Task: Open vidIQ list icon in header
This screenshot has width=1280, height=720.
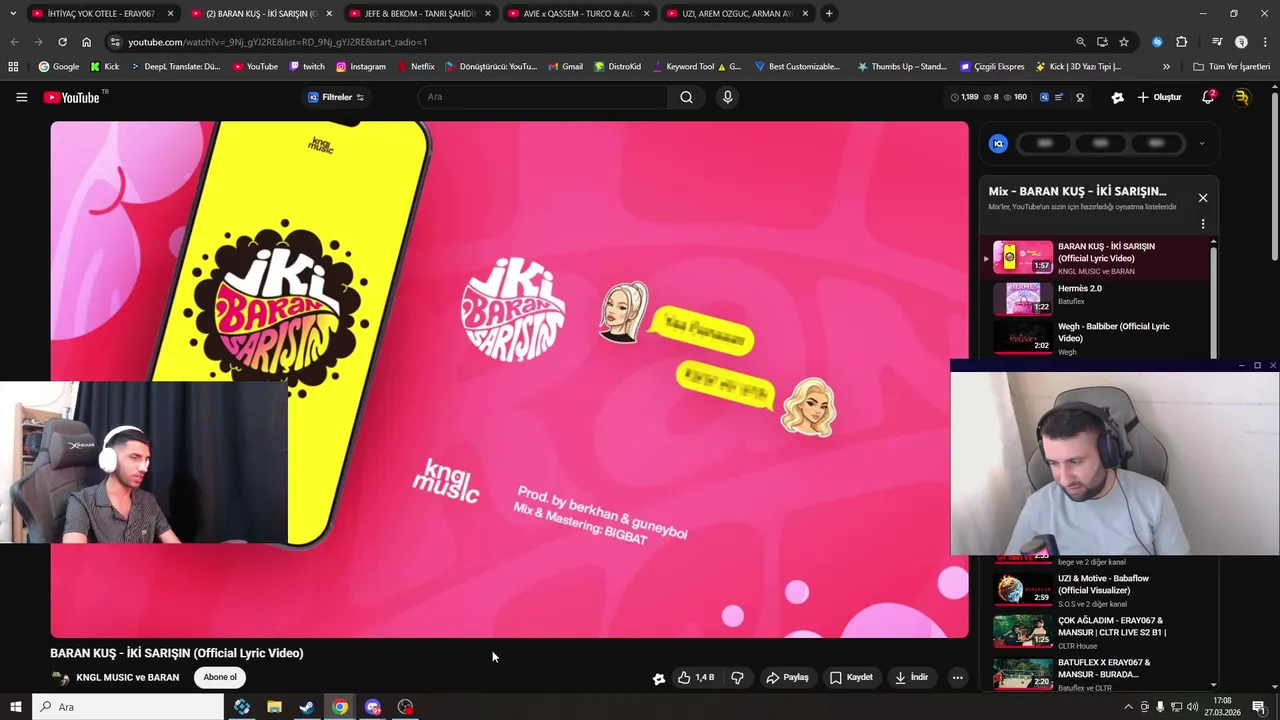Action: [x=1059, y=97]
